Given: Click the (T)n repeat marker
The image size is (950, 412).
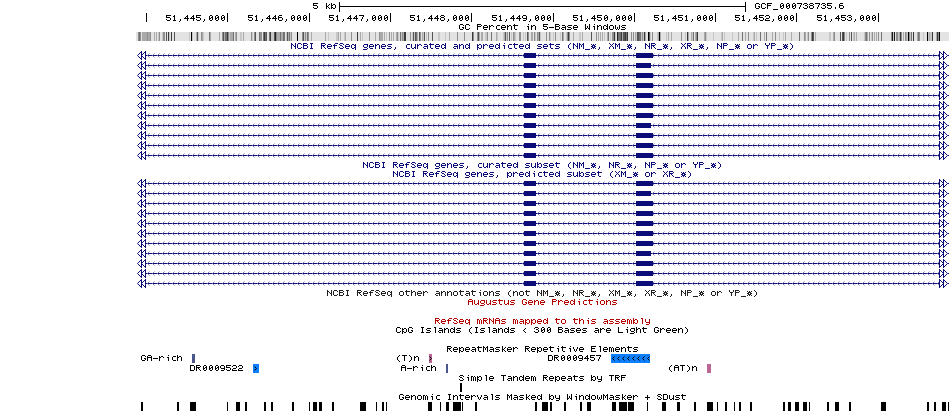Looking at the screenshot, I should tap(430, 357).
